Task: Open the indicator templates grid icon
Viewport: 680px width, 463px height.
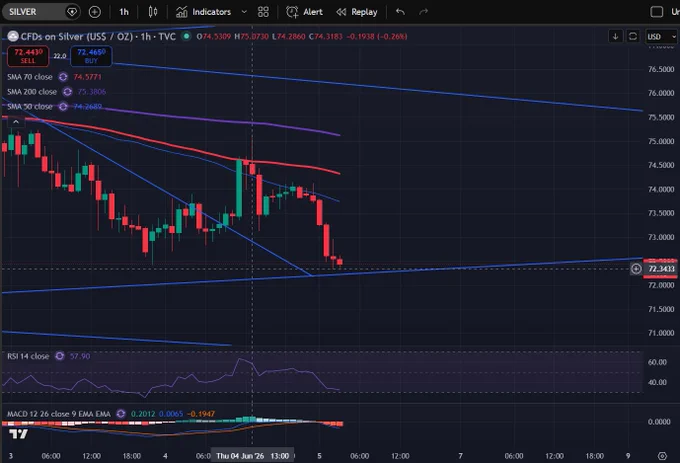Action: tap(263, 12)
